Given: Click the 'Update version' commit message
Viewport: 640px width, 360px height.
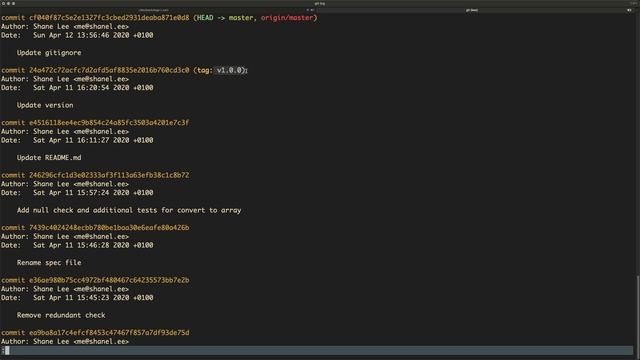Looking at the screenshot, I should pos(45,105).
